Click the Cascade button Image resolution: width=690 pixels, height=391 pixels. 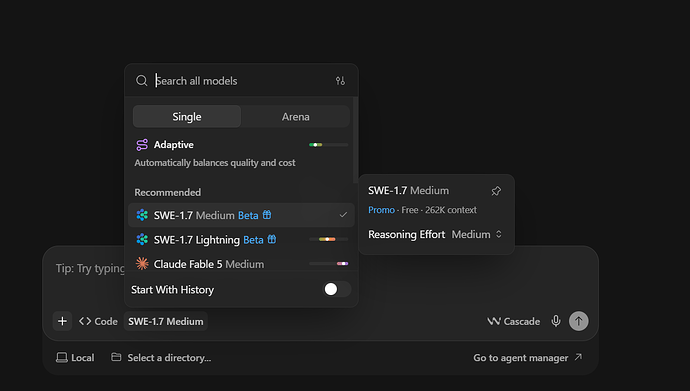tap(513, 321)
